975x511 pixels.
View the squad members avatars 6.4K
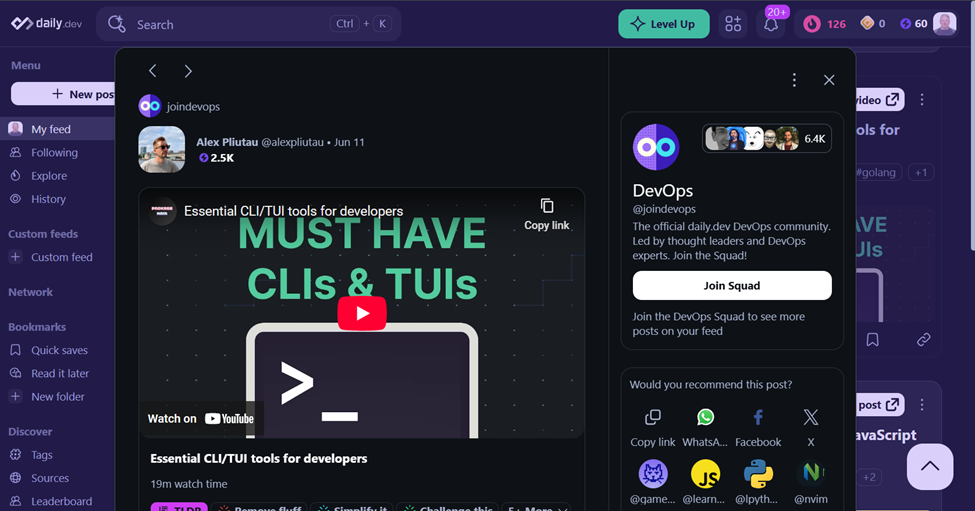767,139
